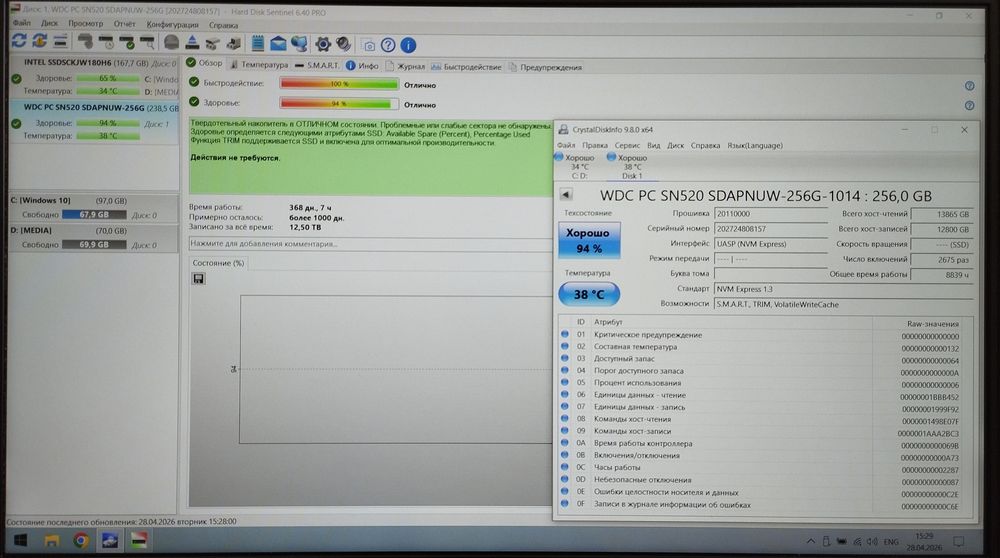This screenshot has width=1000, height=558.
Task: Open Конфигурация menu in Hard Disk Sentinel
Action: (x=172, y=25)
